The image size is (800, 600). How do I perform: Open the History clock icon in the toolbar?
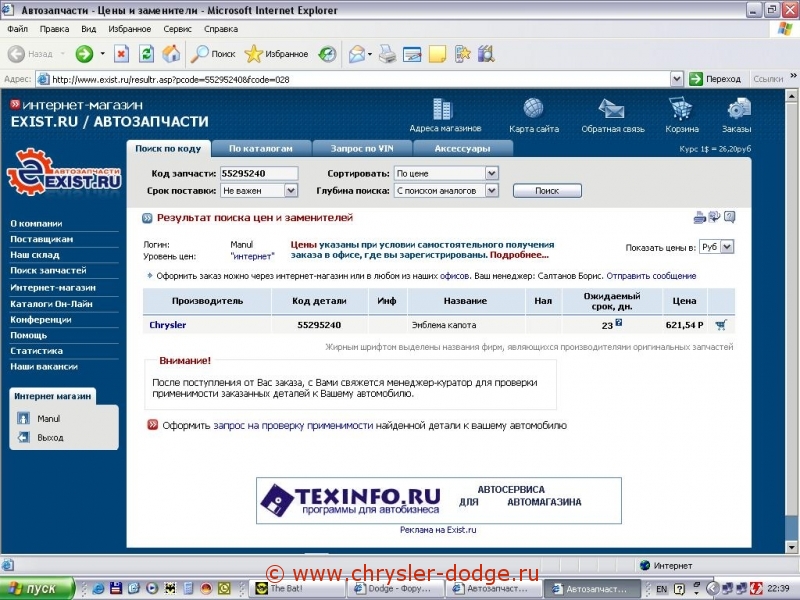[x=327, y=54]
